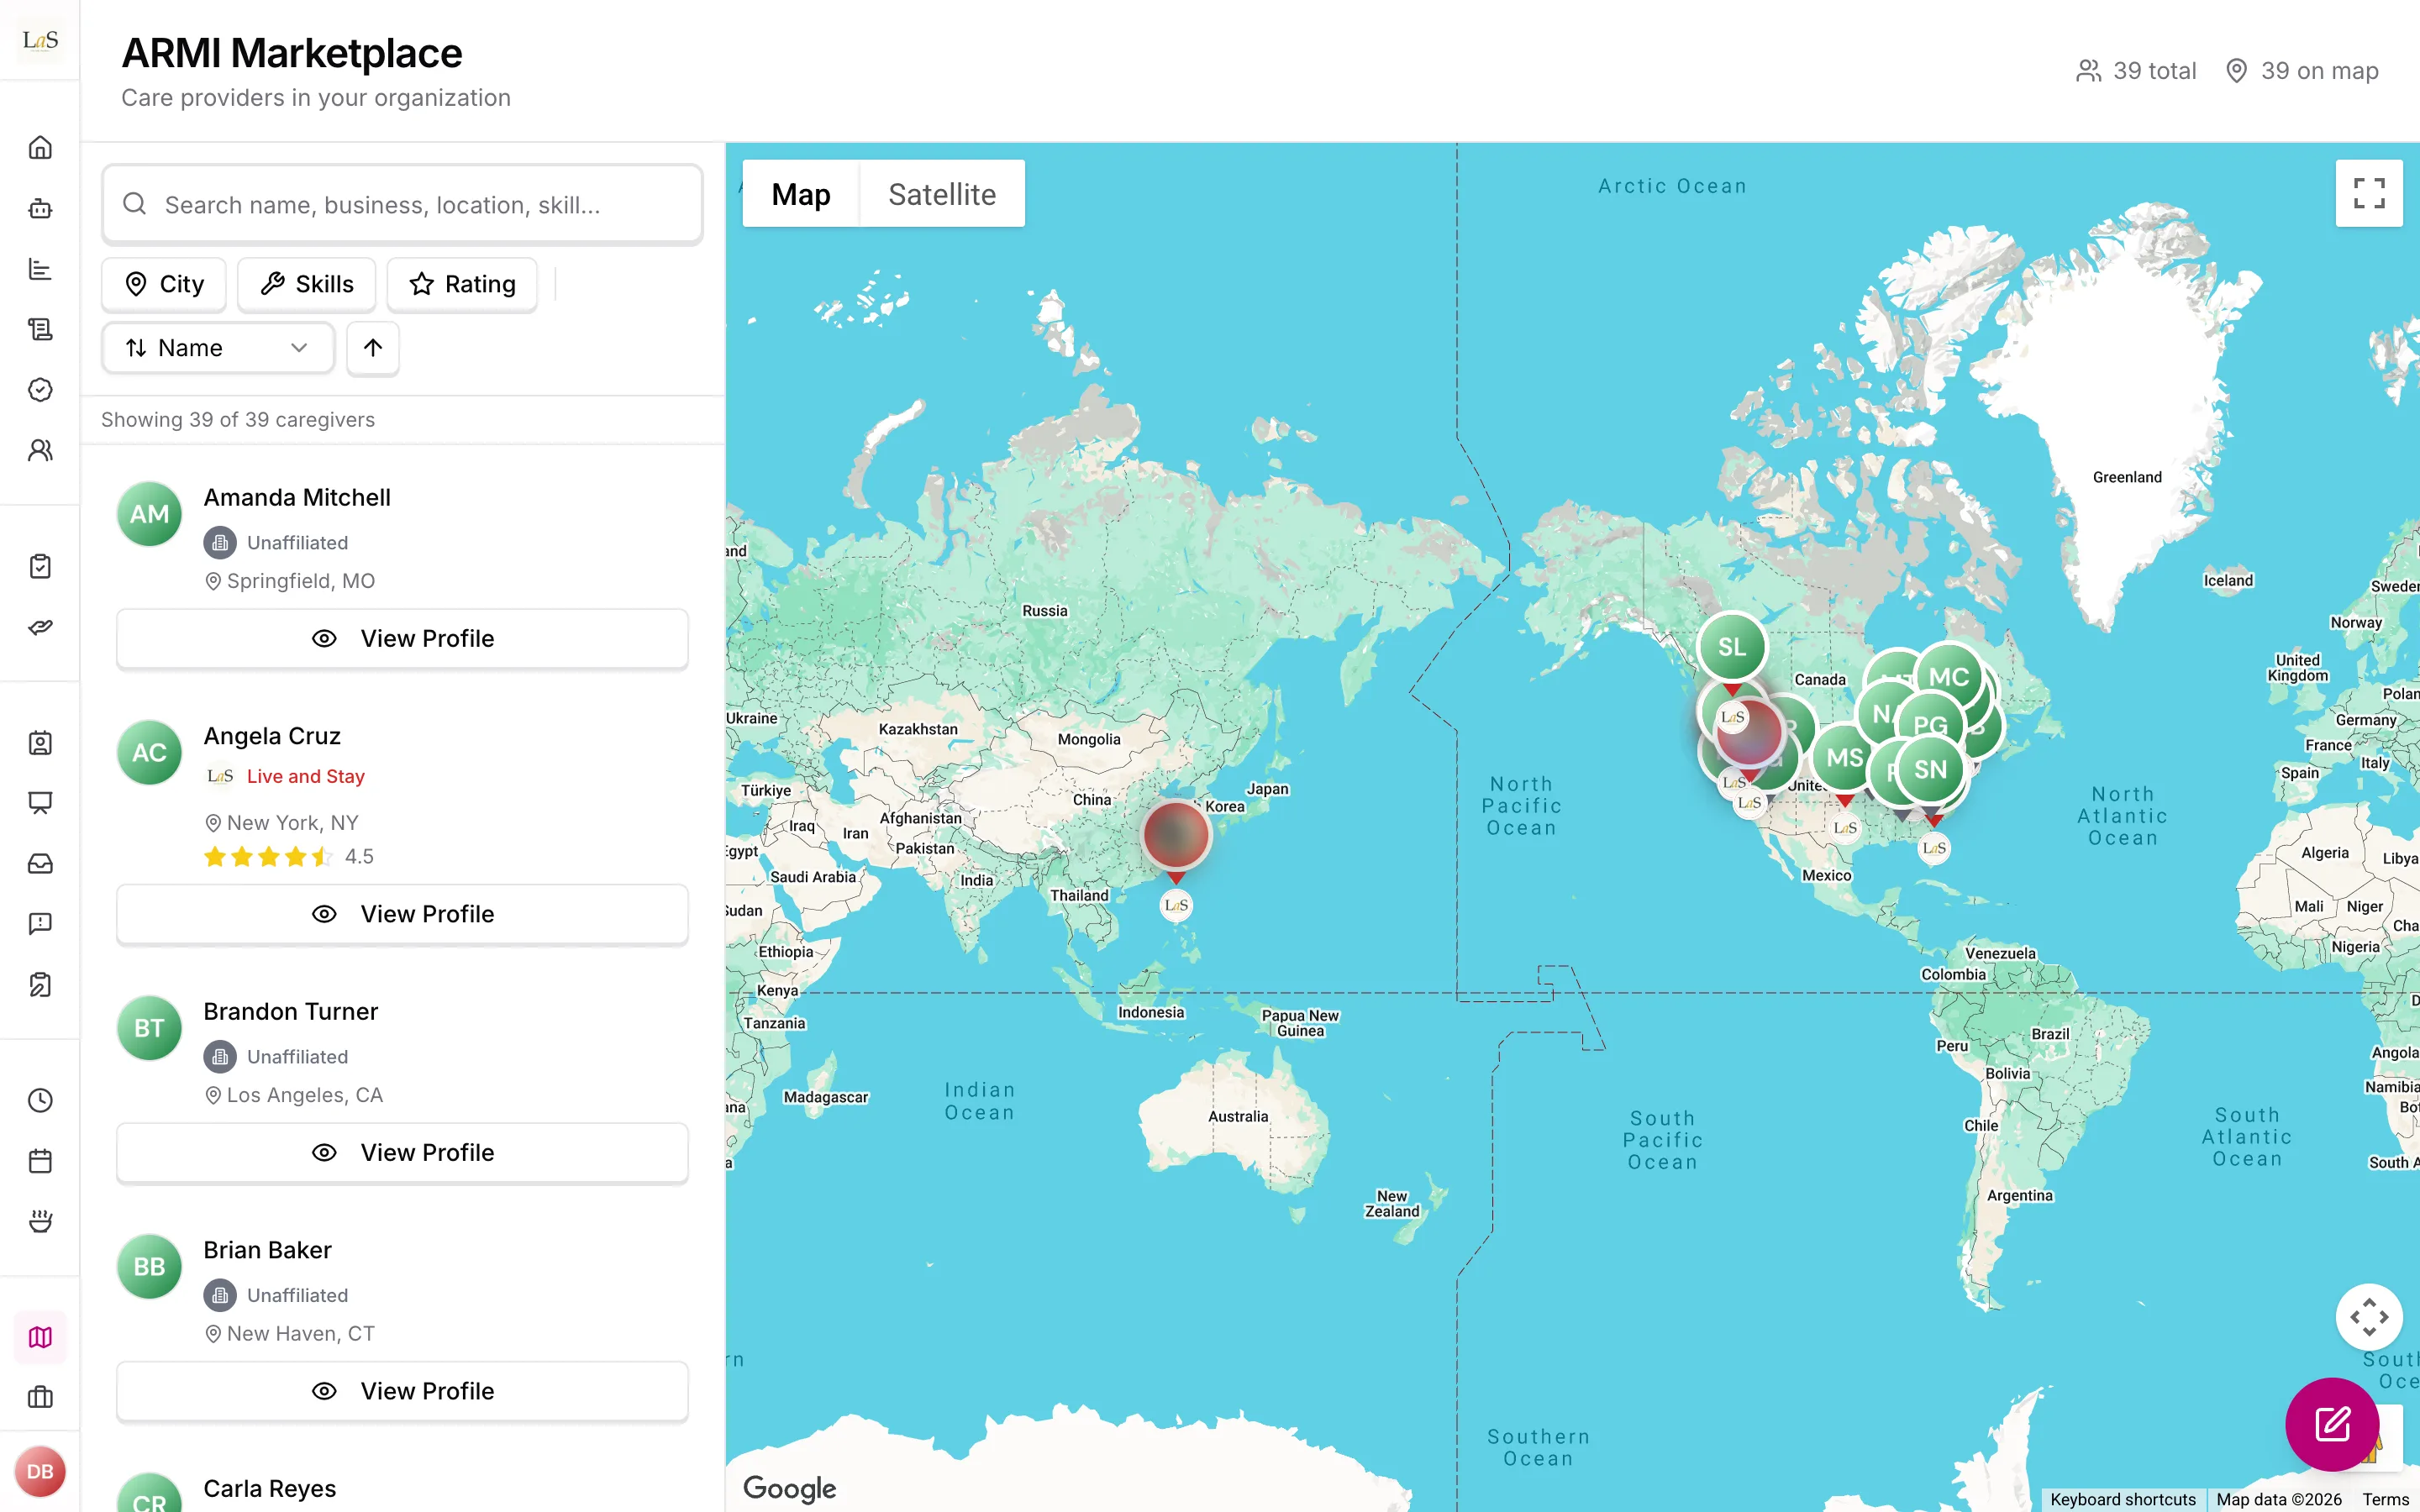The image size is (2420, 1512).
Task: Open the map camera pan control
Action: tap(2369, 1317)
